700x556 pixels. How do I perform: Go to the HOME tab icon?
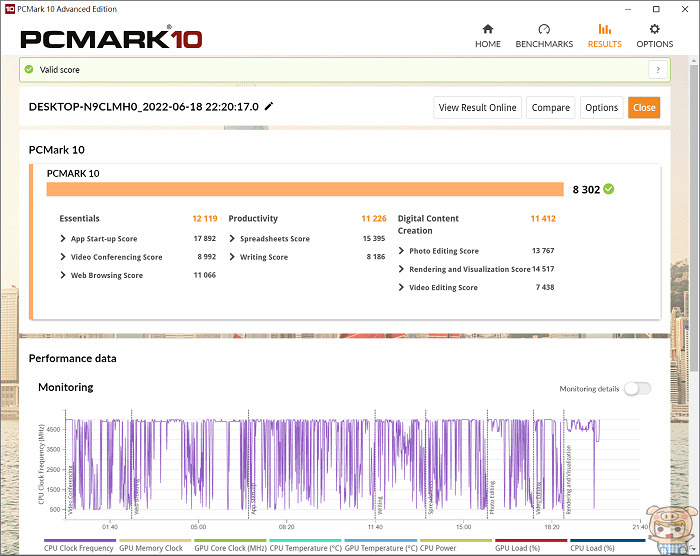[488, 29]
